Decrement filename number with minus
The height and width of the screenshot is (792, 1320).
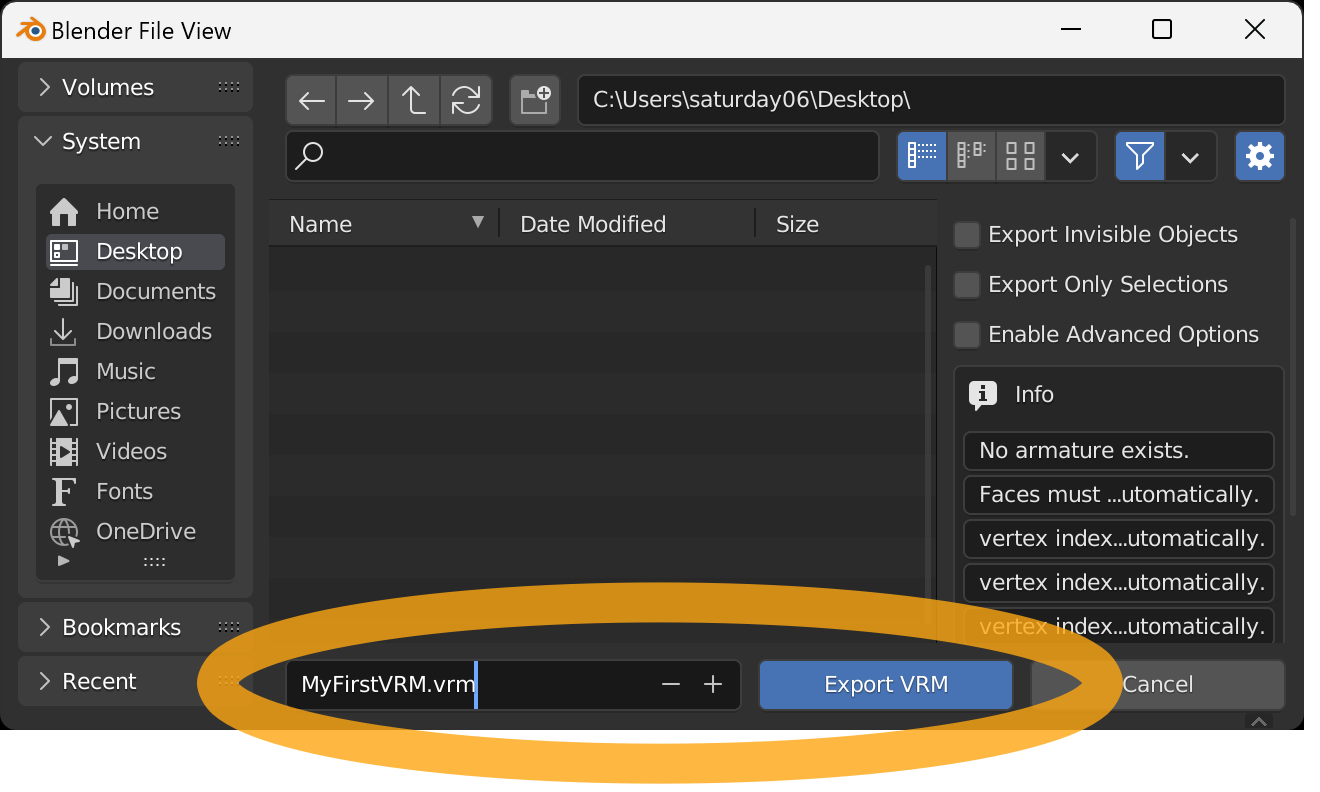coord(671,685)
